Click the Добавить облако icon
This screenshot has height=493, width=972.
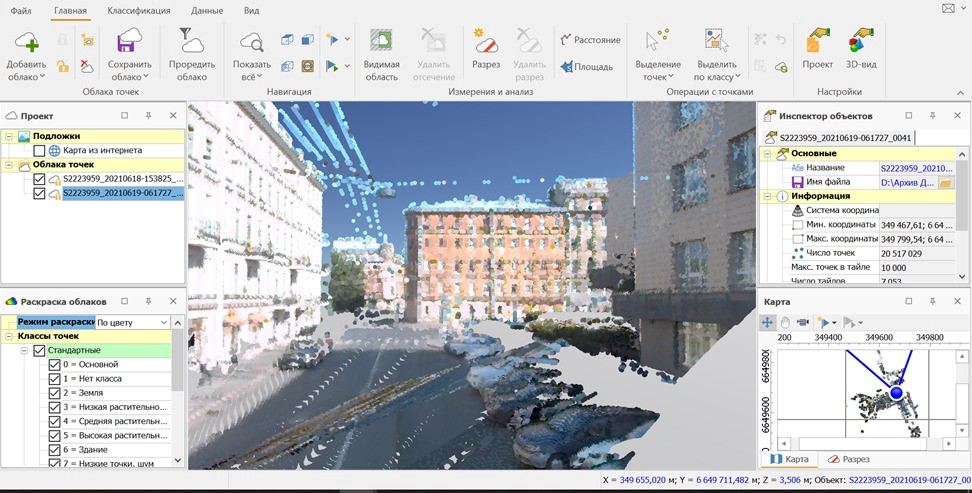pos(27,43)
